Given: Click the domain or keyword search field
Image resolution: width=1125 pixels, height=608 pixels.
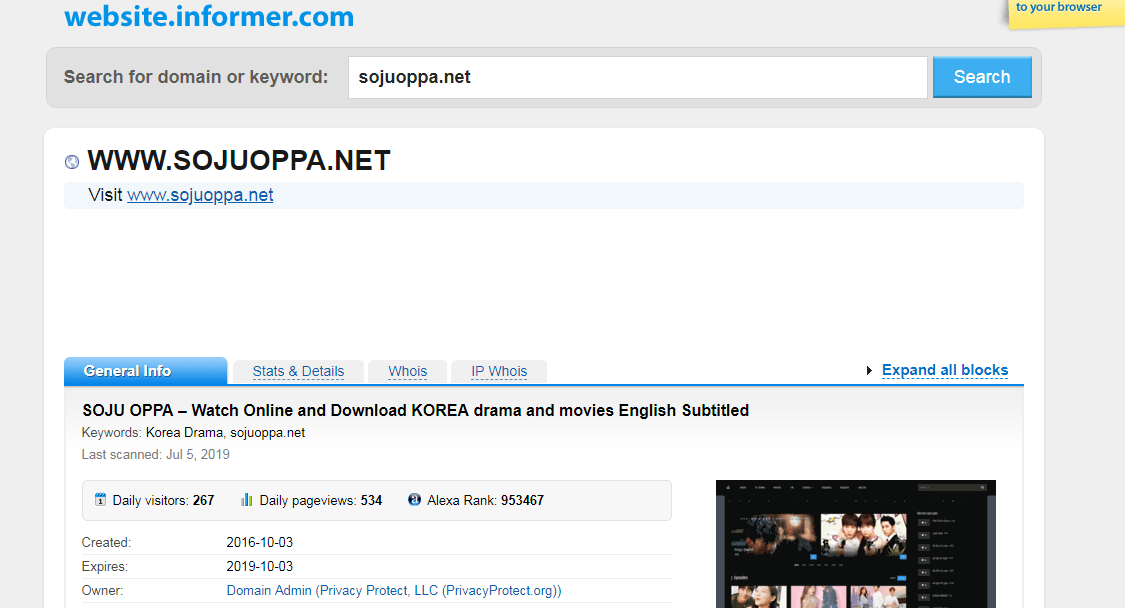Looking at the screenshot, I should point(637,77).
